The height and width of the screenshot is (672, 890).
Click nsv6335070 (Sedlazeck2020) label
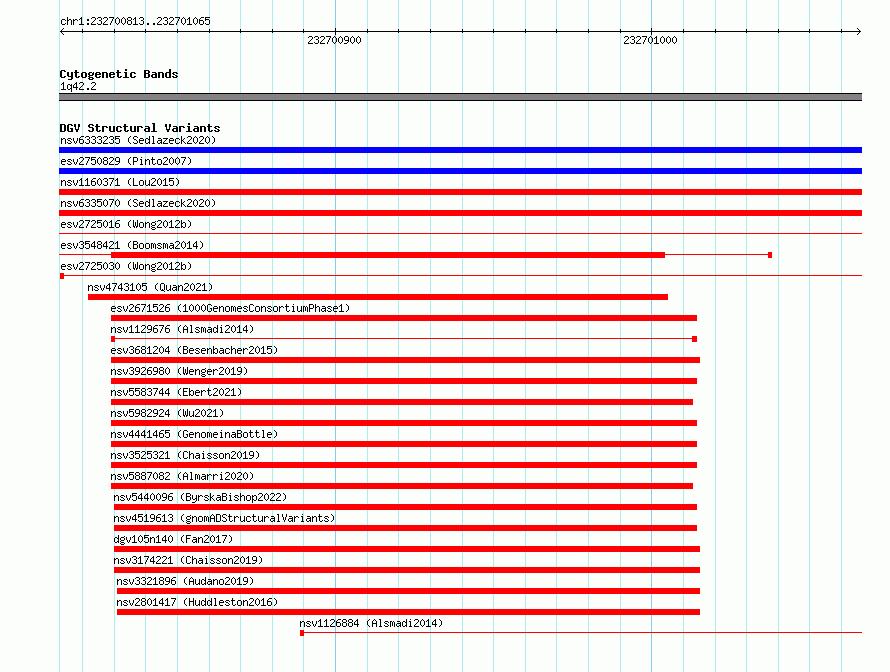click(x=138, y=203)
